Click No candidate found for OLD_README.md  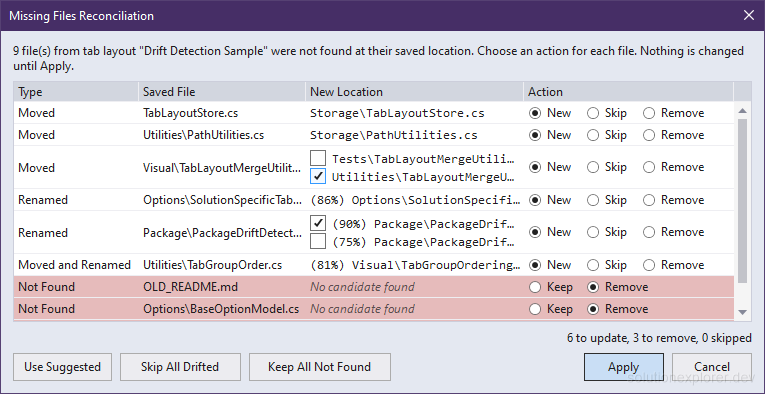point(362,287)
